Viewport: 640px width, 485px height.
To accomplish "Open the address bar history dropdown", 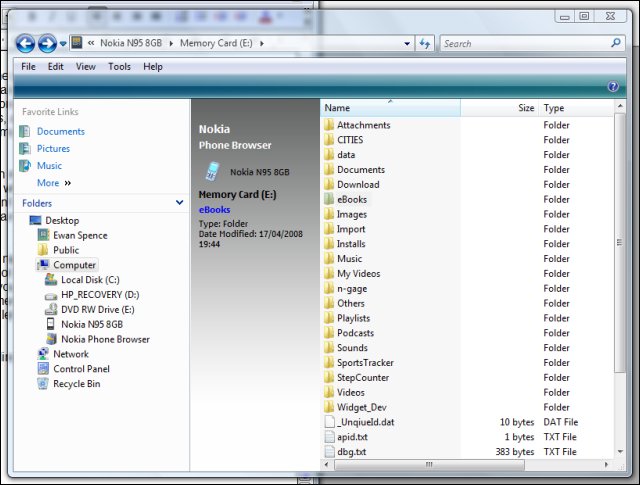I will click(407, 43).
